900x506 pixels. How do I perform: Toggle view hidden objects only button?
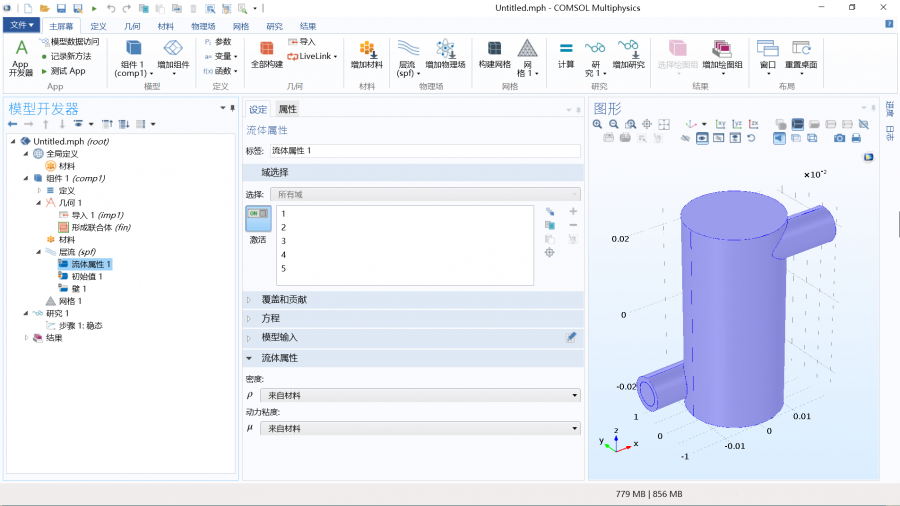coord(719,138)
